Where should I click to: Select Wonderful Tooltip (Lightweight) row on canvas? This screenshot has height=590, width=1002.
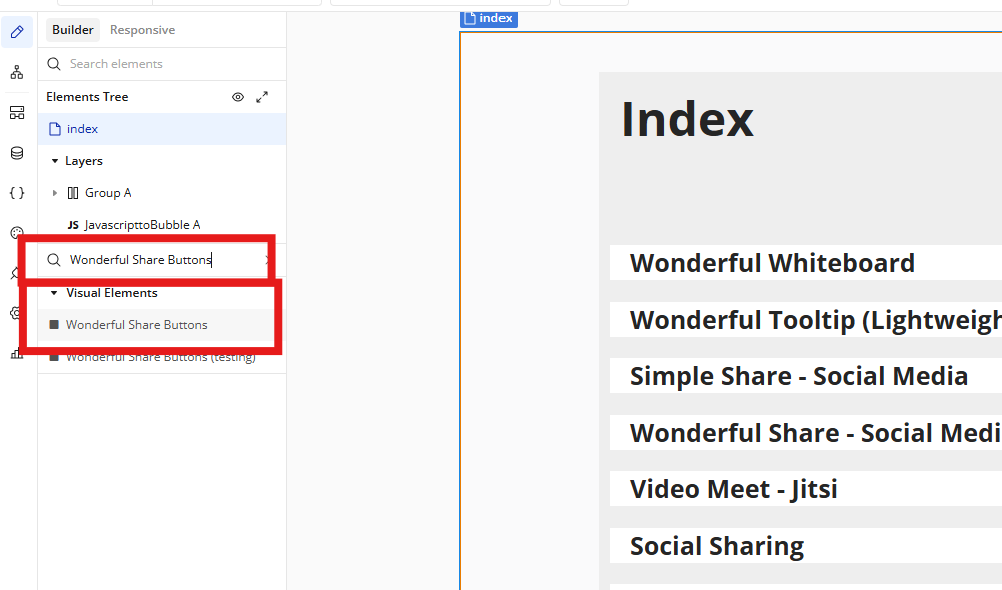(x=806, y=320)
